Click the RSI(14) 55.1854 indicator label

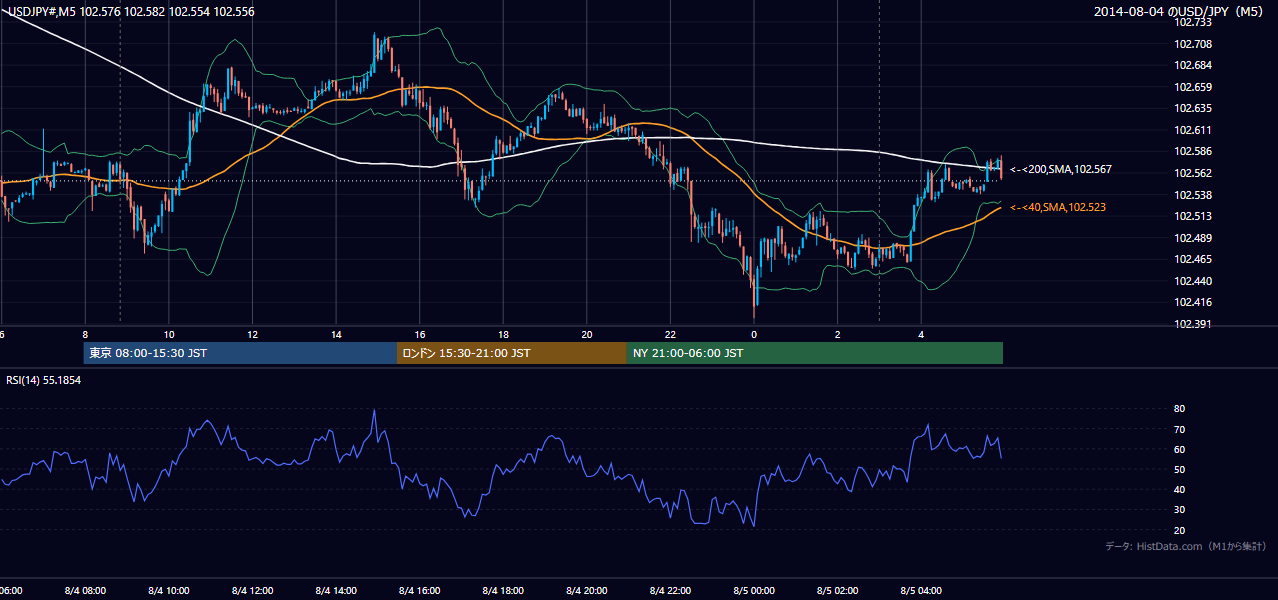tap(44, 381)
